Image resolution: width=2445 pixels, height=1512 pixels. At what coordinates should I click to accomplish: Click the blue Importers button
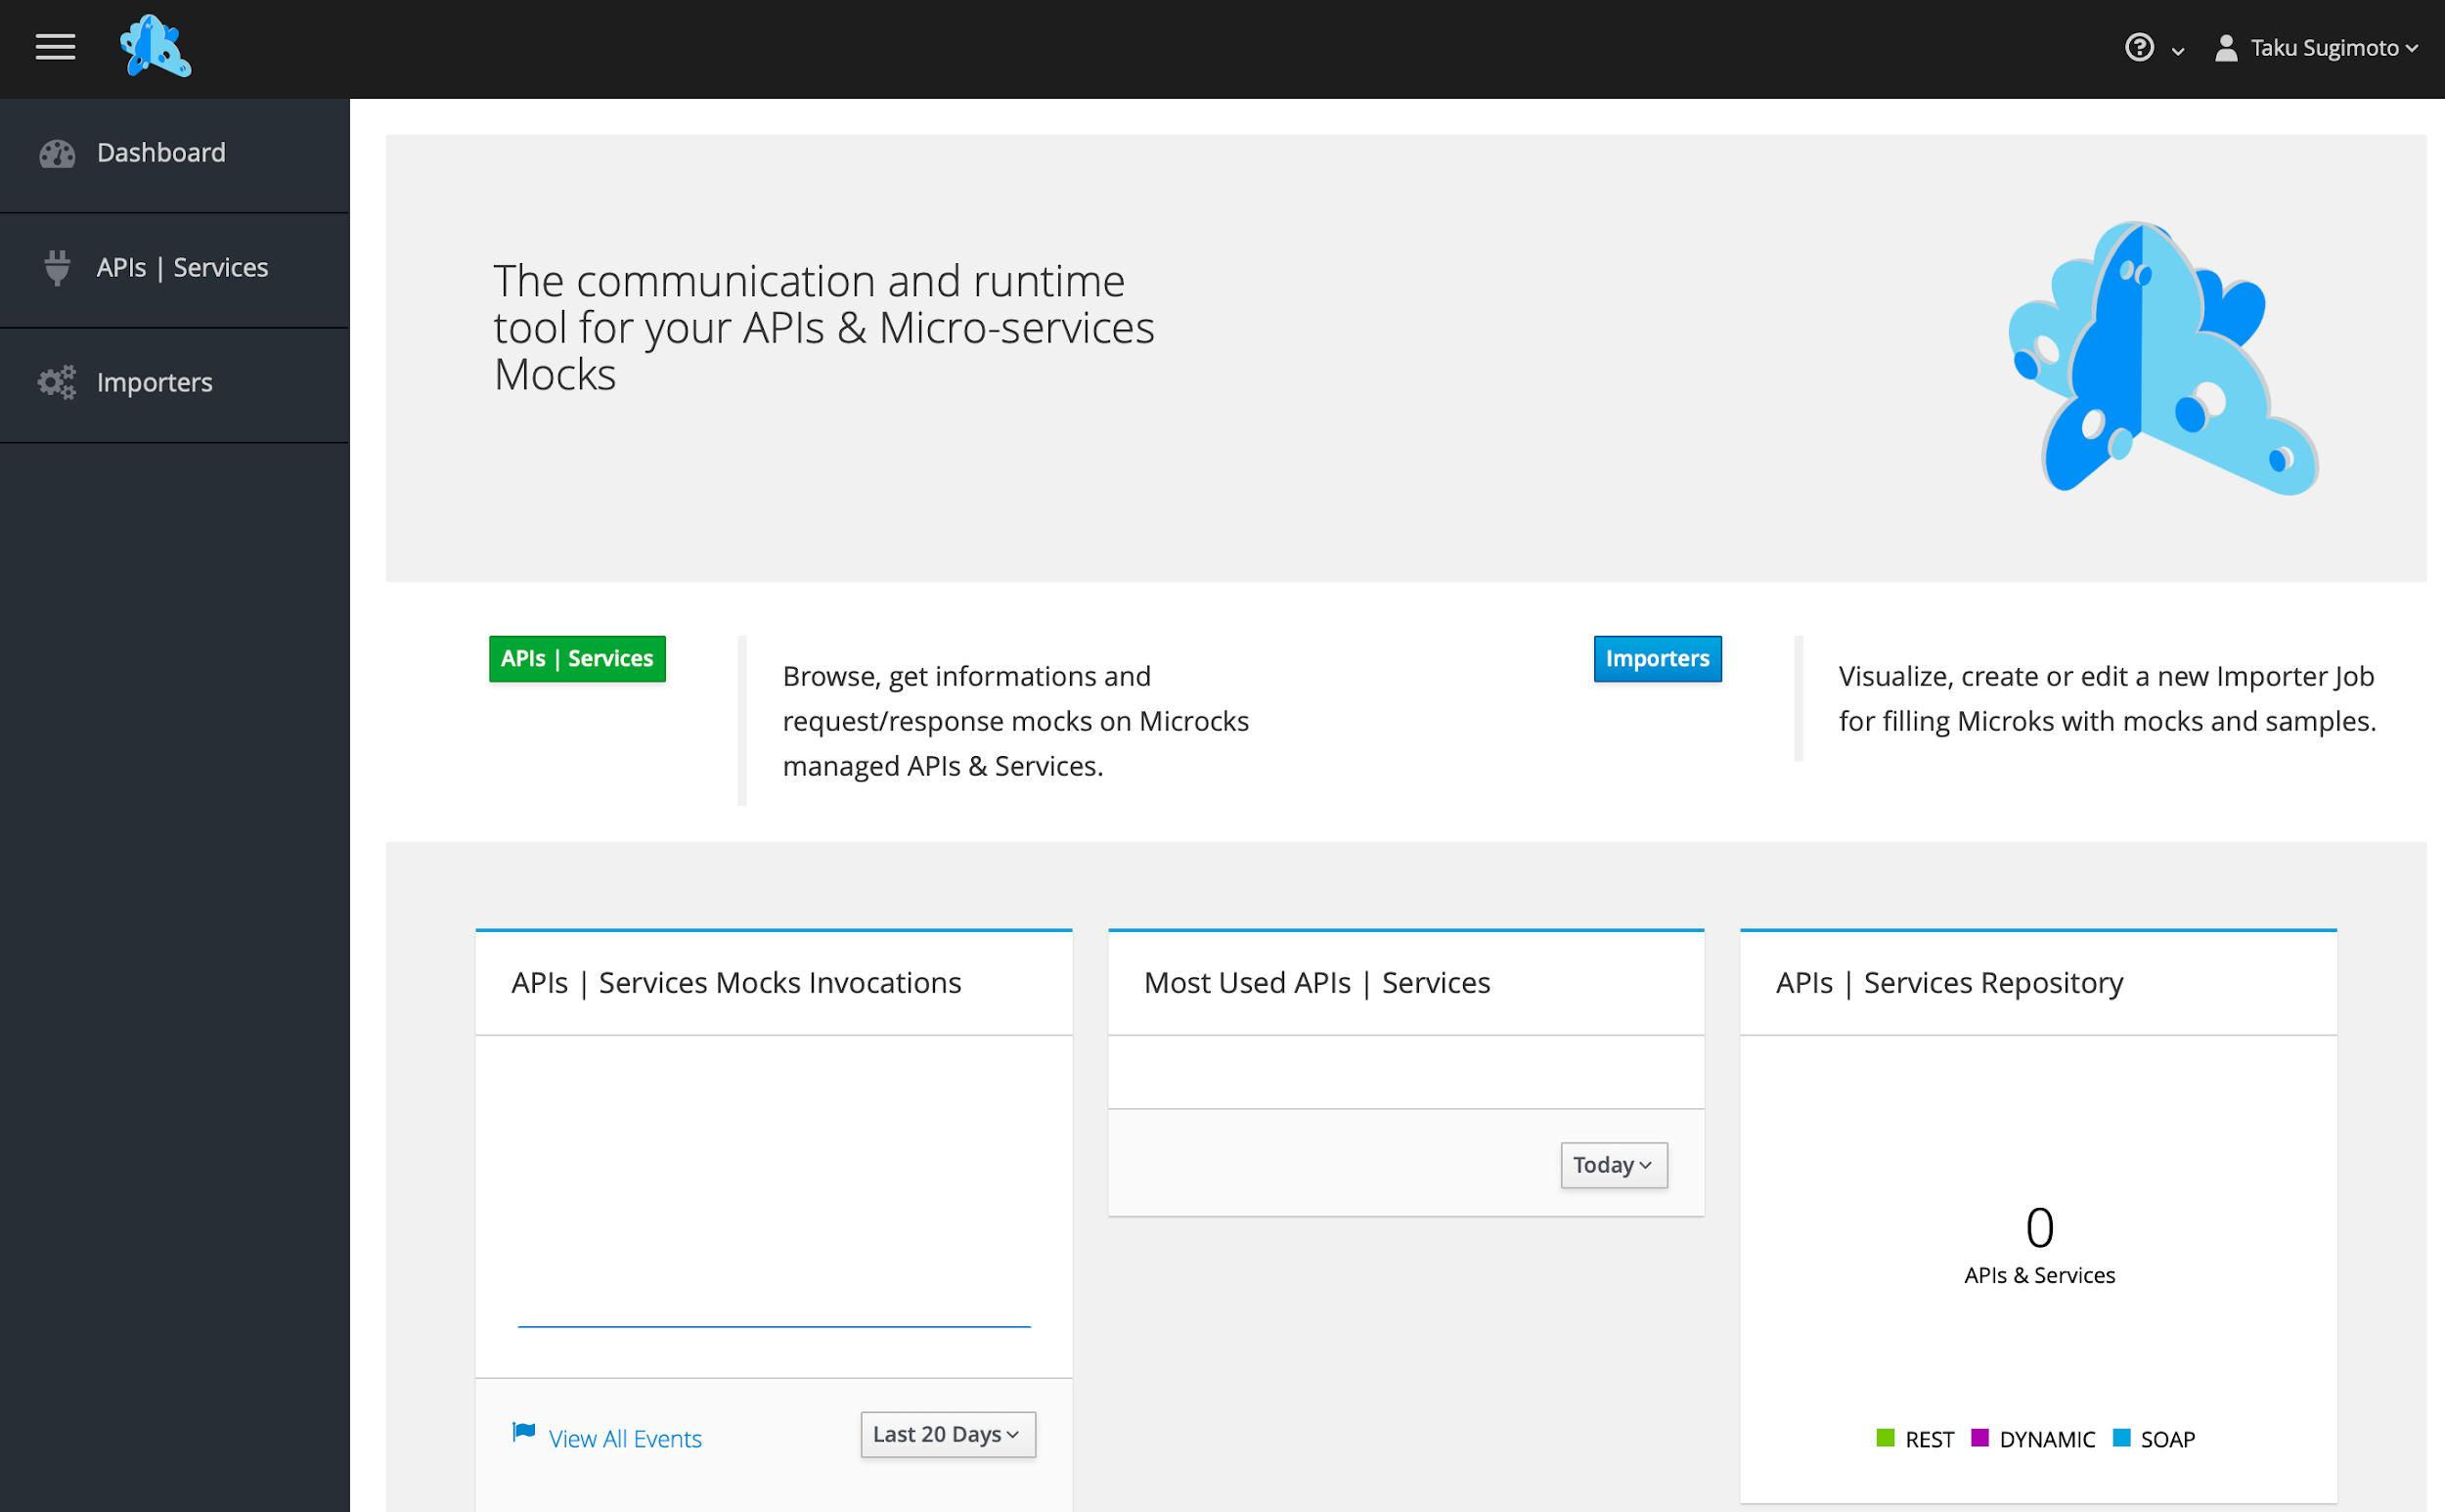click(x=1657, y=659)
